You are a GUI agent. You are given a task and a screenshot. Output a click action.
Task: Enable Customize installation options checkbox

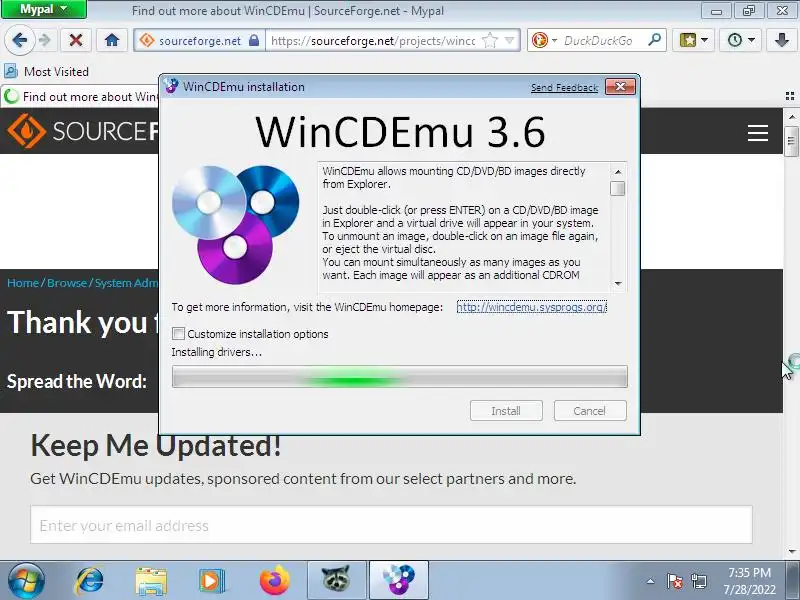pyautogui.click(x=179, y=334)
